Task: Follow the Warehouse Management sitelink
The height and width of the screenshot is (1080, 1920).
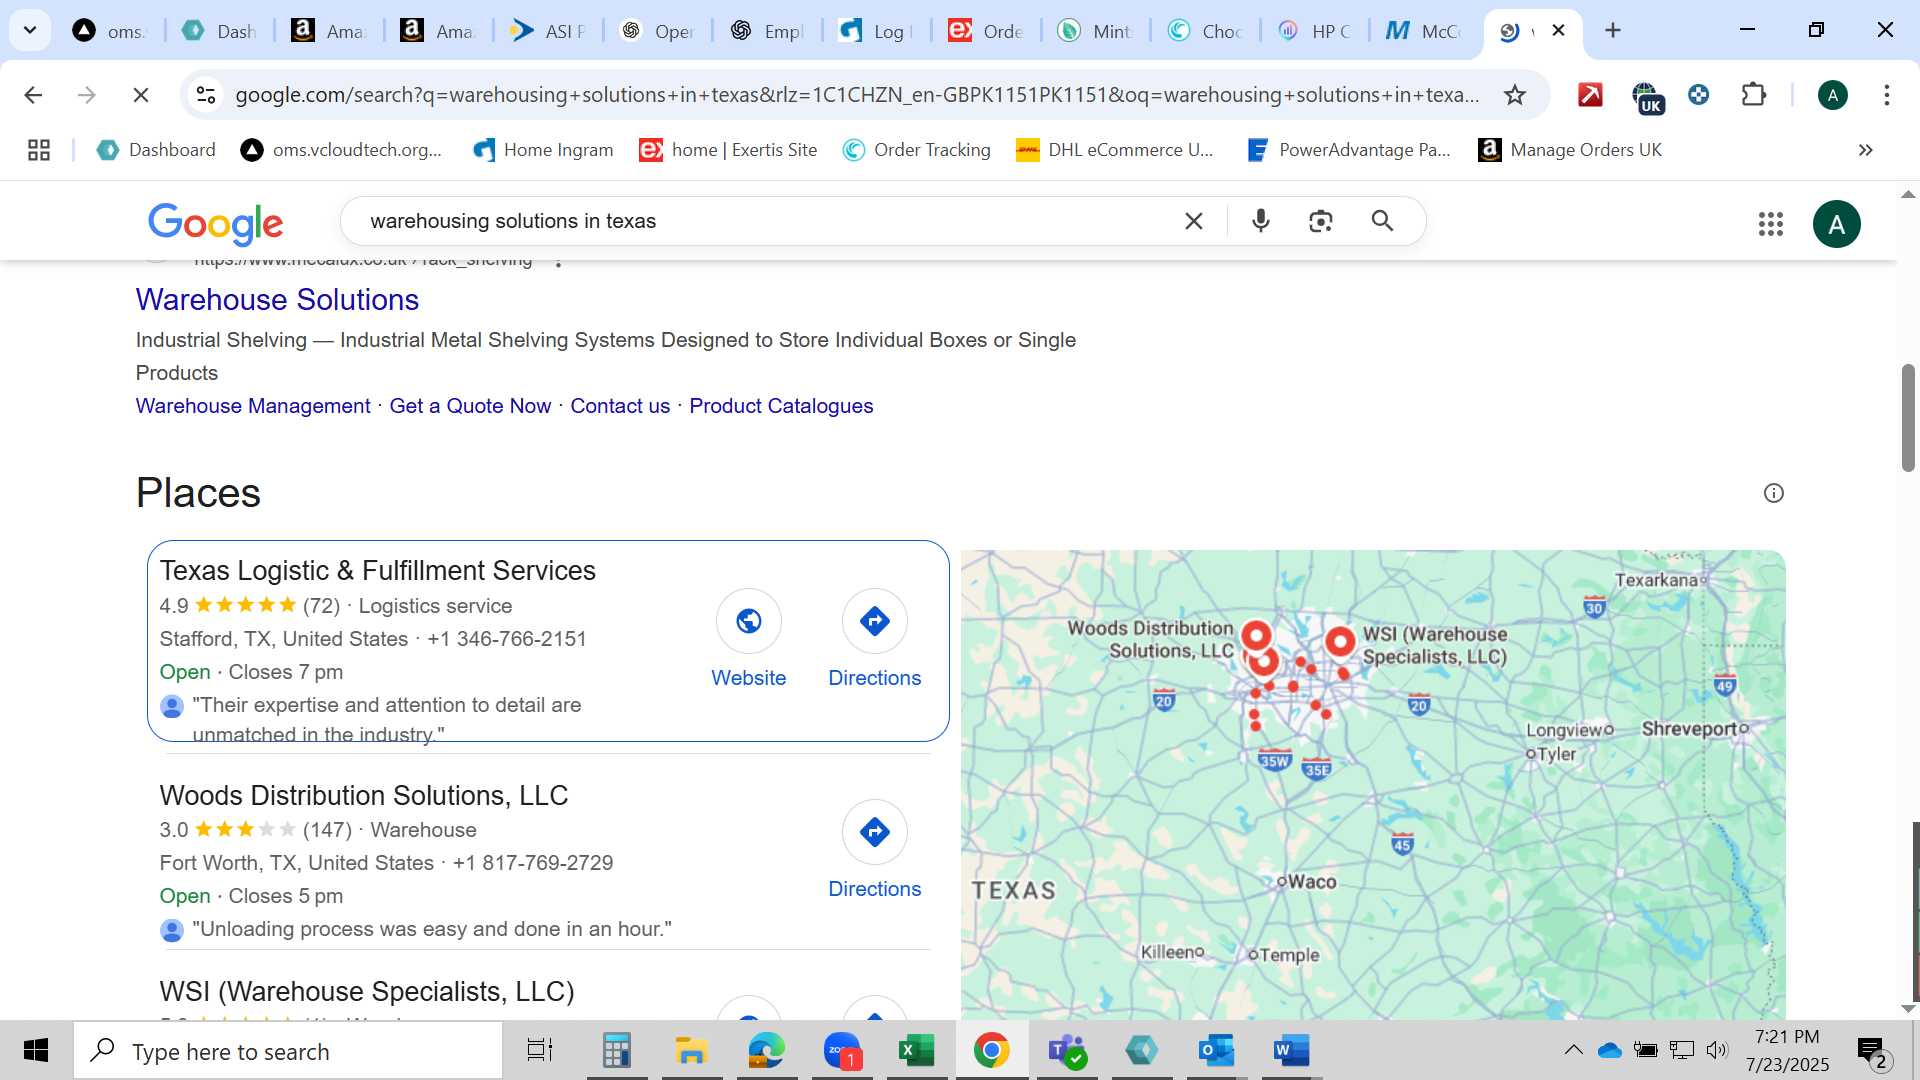Action: [253, 406]
